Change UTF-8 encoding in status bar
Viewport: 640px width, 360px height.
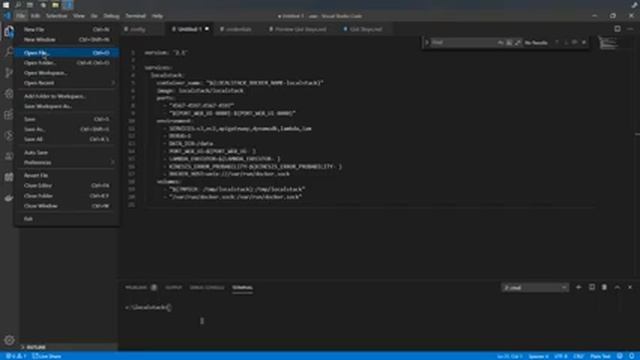tap(561, 356)
